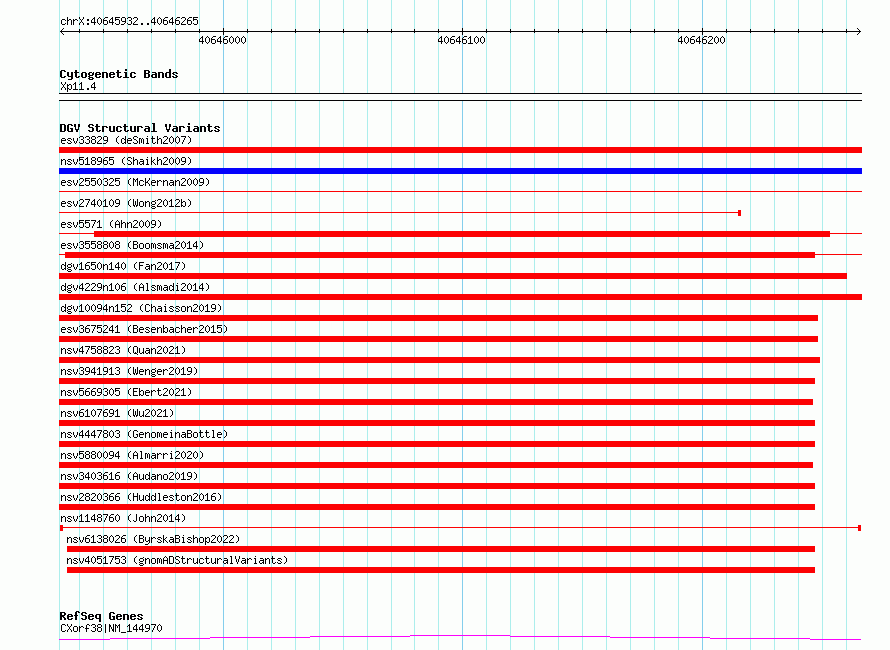The height and width of the screenshot is (650, 890).
Task: Click the red bar under esv33829 (deSmith2007)
Action: 460,150
